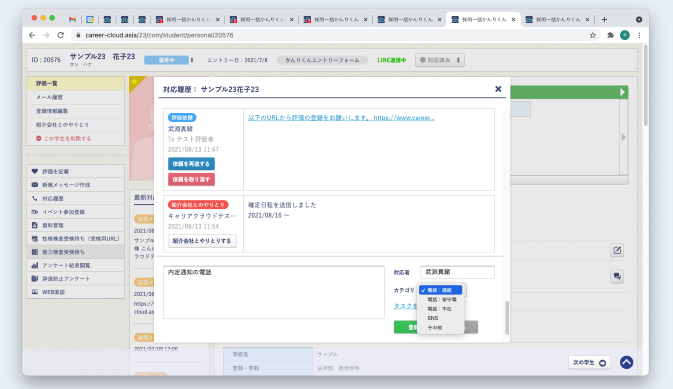Click the chat bubble icon on right

pos(617,276)
